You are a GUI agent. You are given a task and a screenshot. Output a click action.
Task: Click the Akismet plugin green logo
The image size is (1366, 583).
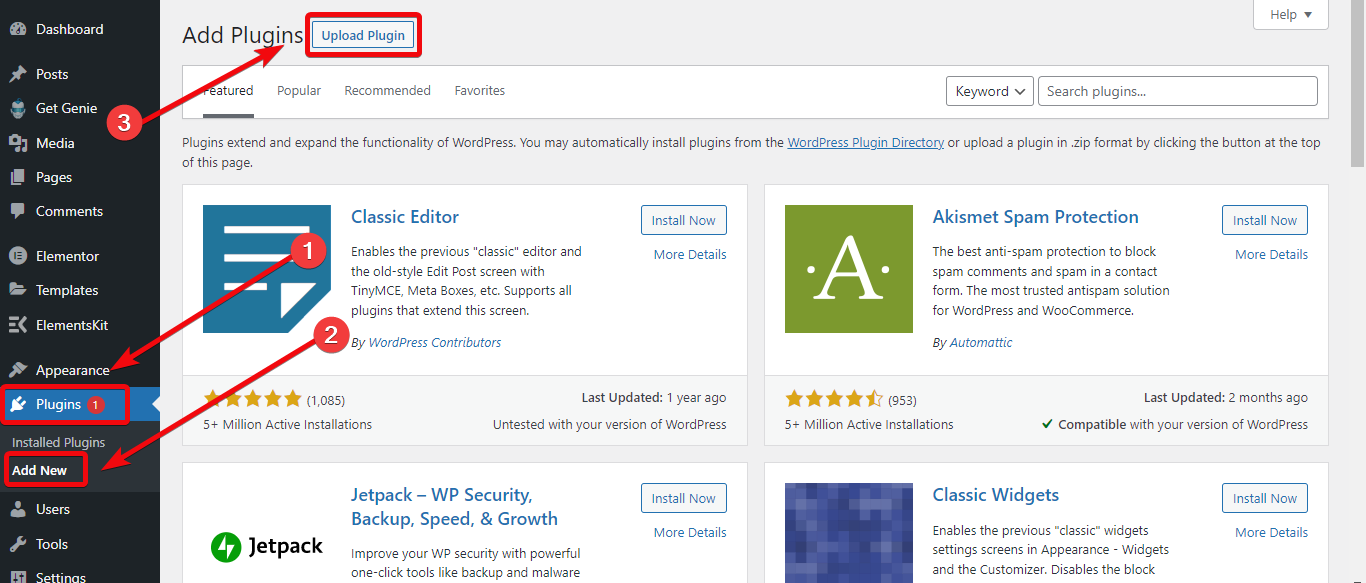[x=849, y=269]
